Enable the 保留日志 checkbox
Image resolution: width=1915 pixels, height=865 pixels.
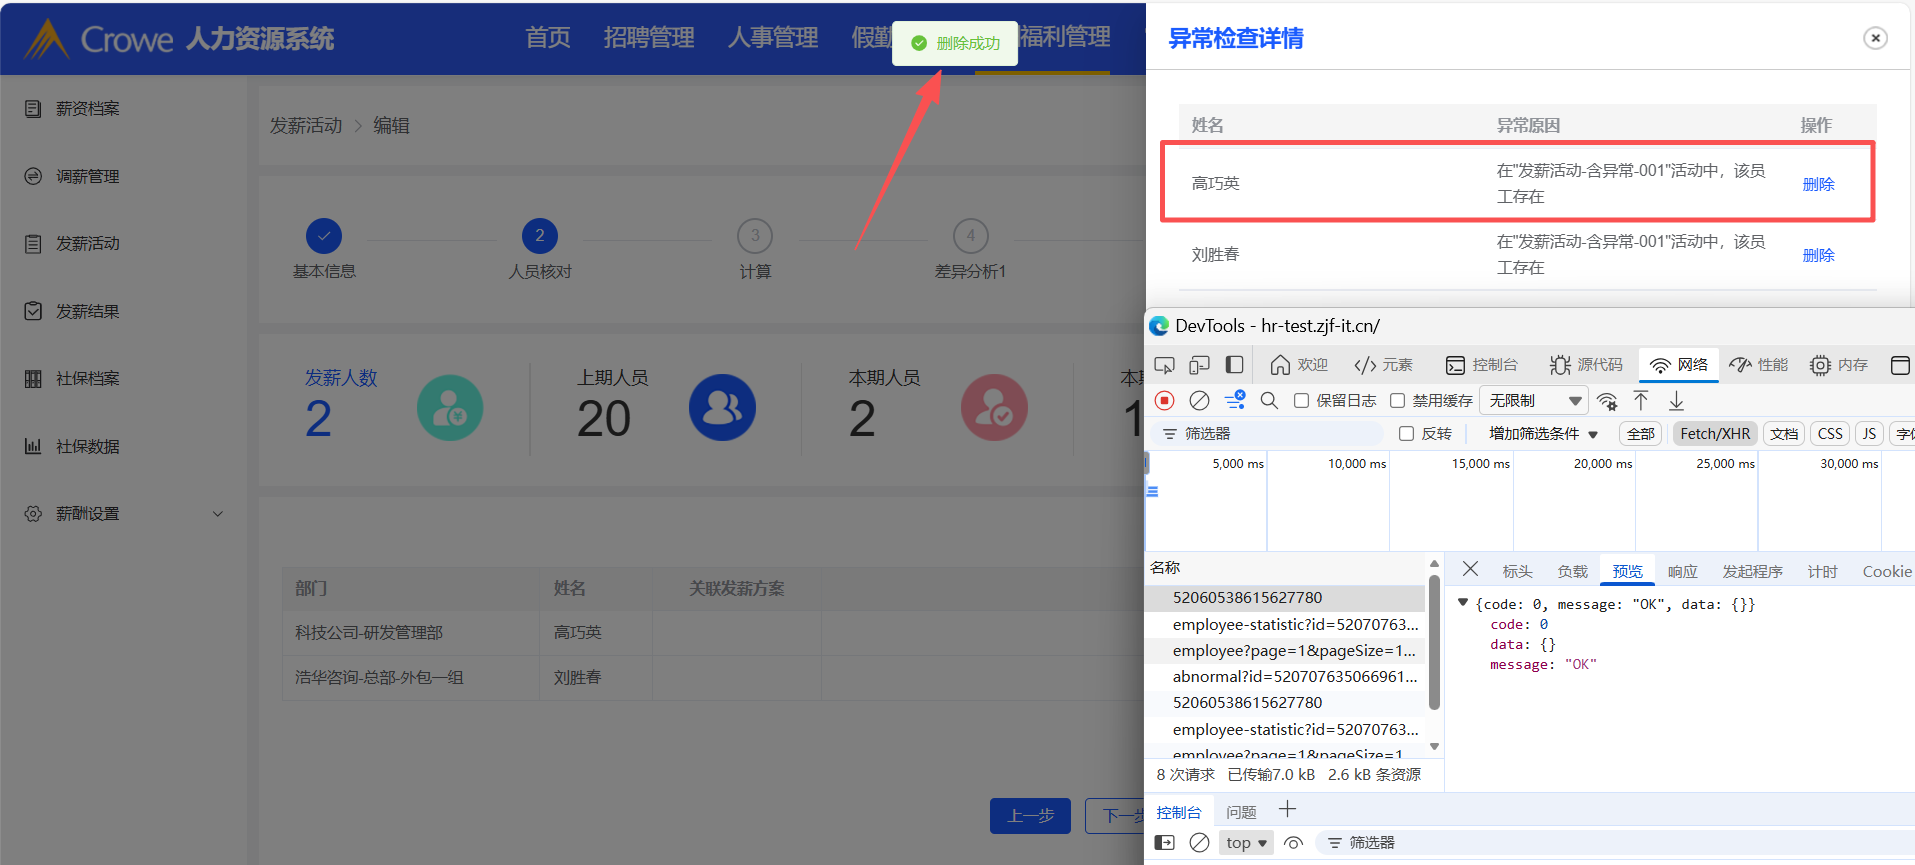tap(1301, 401)
